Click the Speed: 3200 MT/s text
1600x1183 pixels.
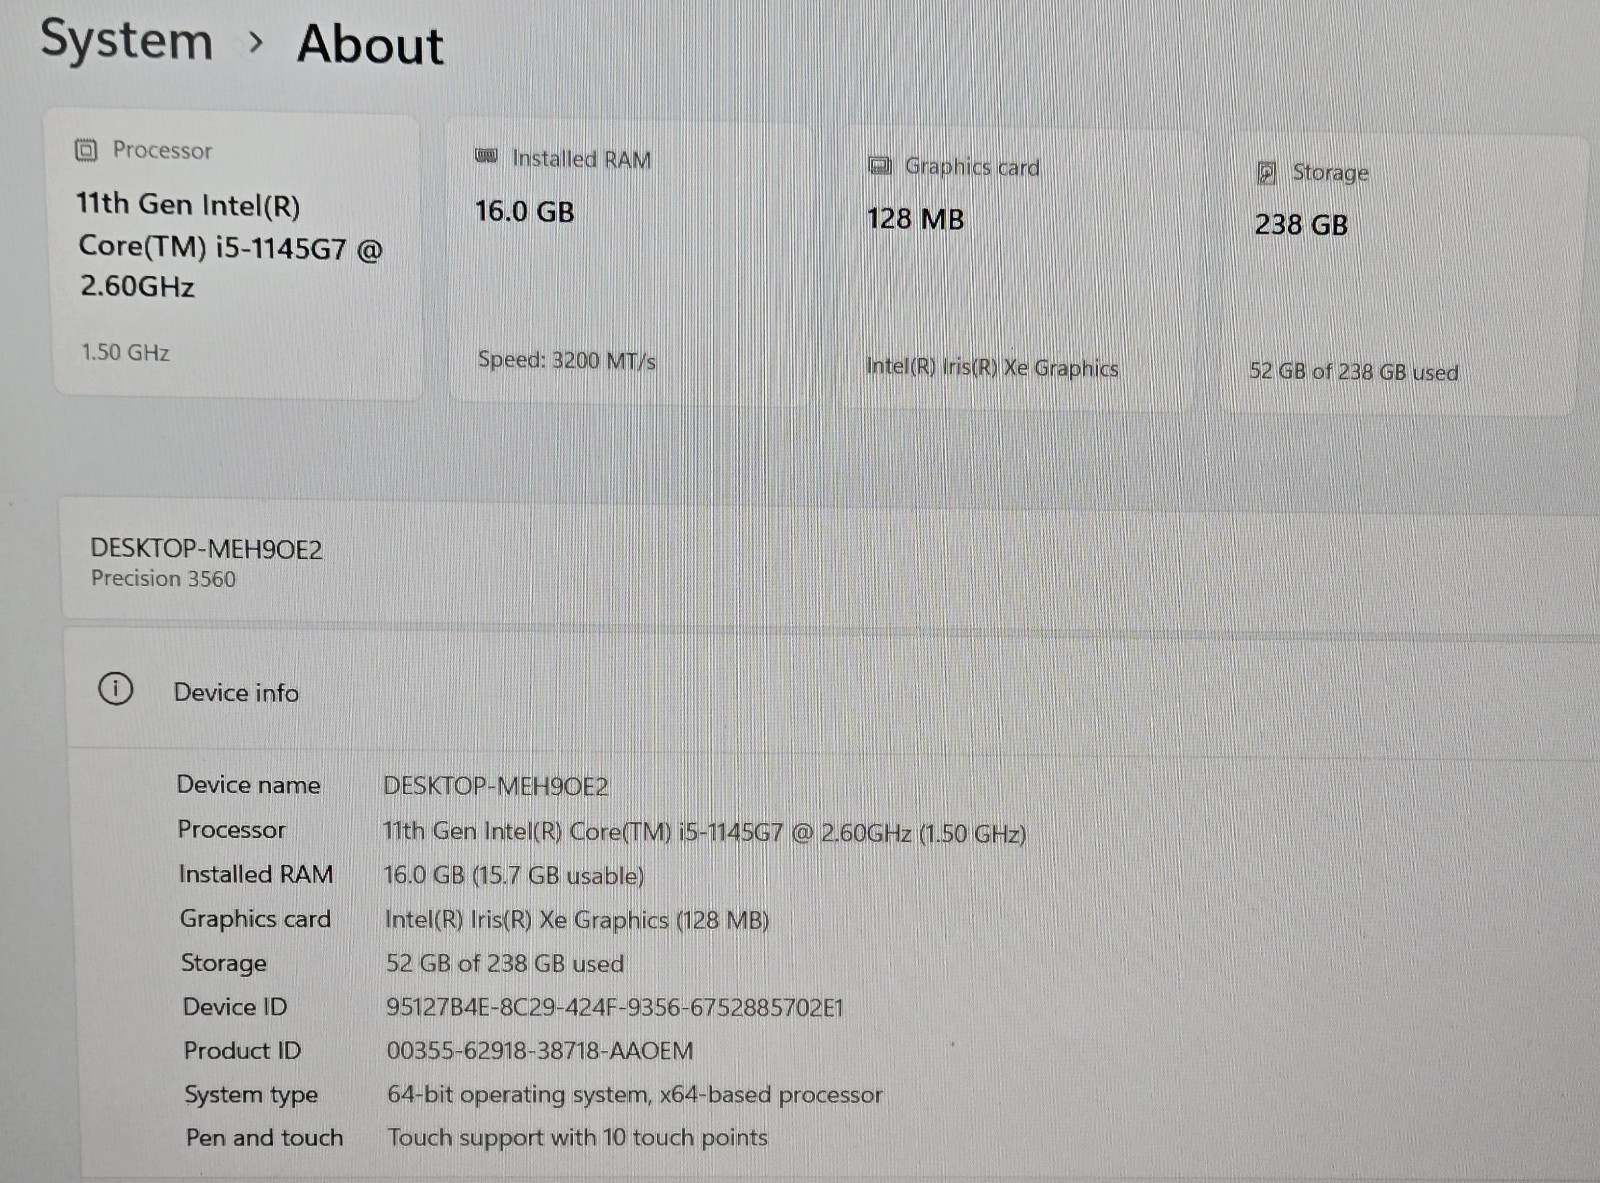(567, 360)
